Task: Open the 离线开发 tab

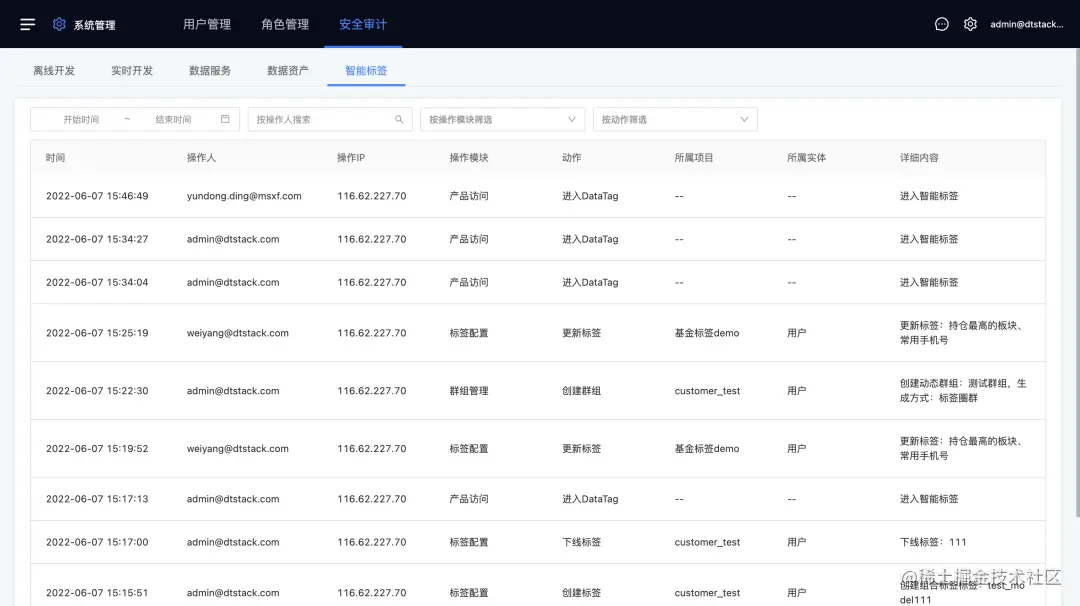Action: click(x=54, y=70)
